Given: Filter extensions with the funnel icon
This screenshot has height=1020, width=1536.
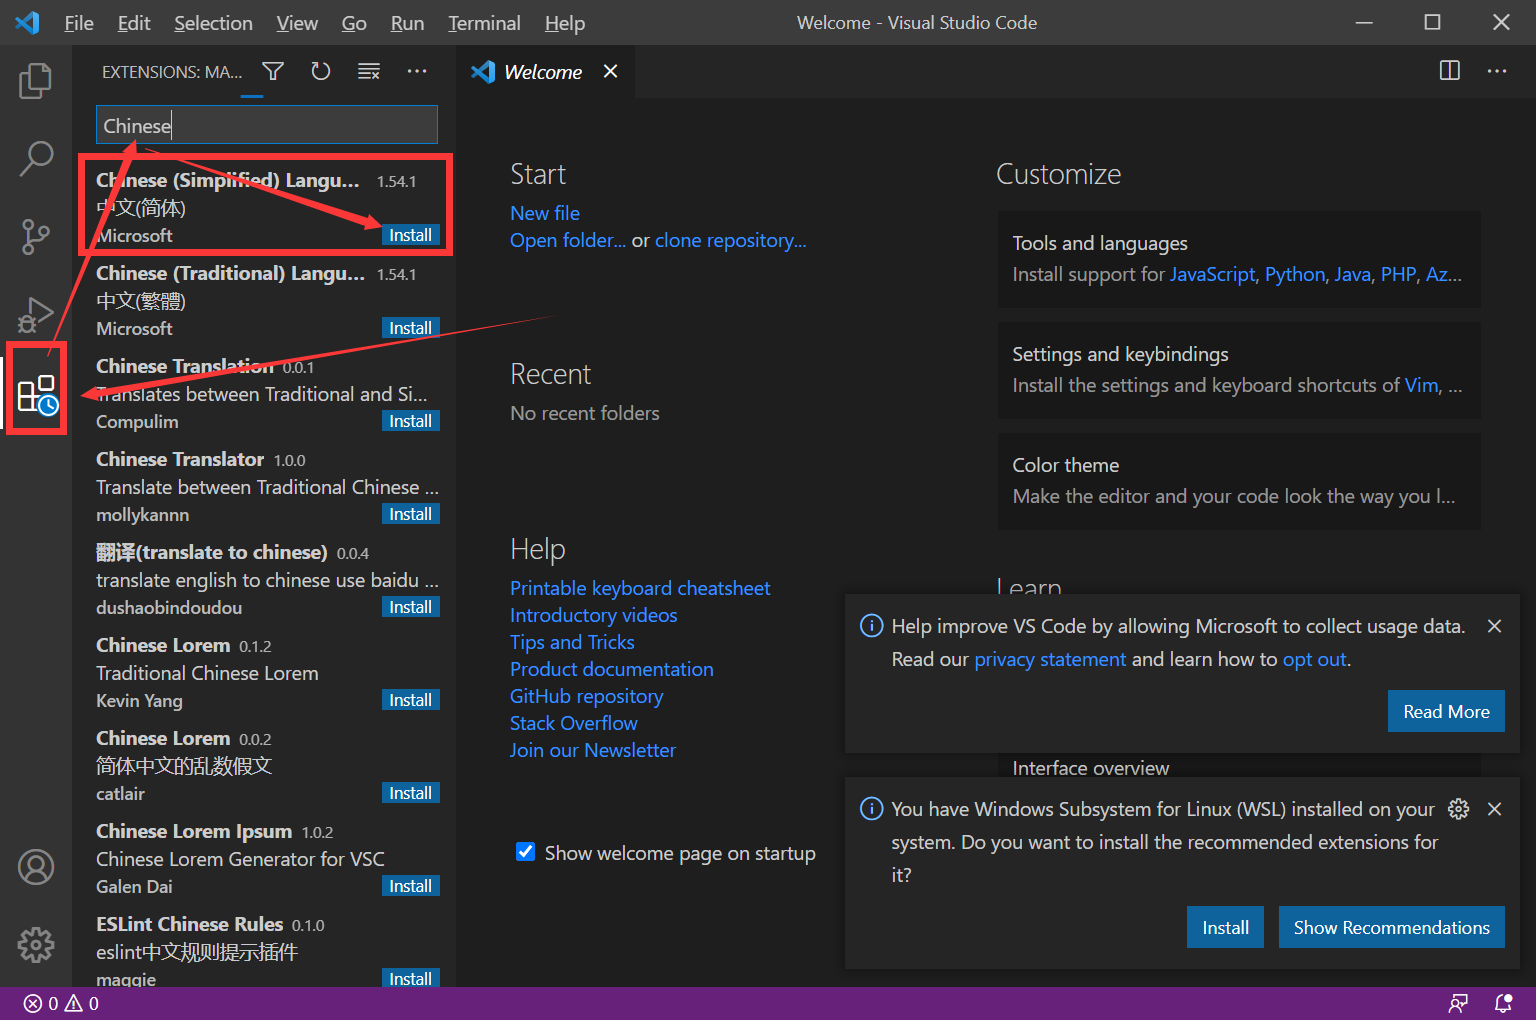Looking at the screenshot, I should [x=273, y=71].
